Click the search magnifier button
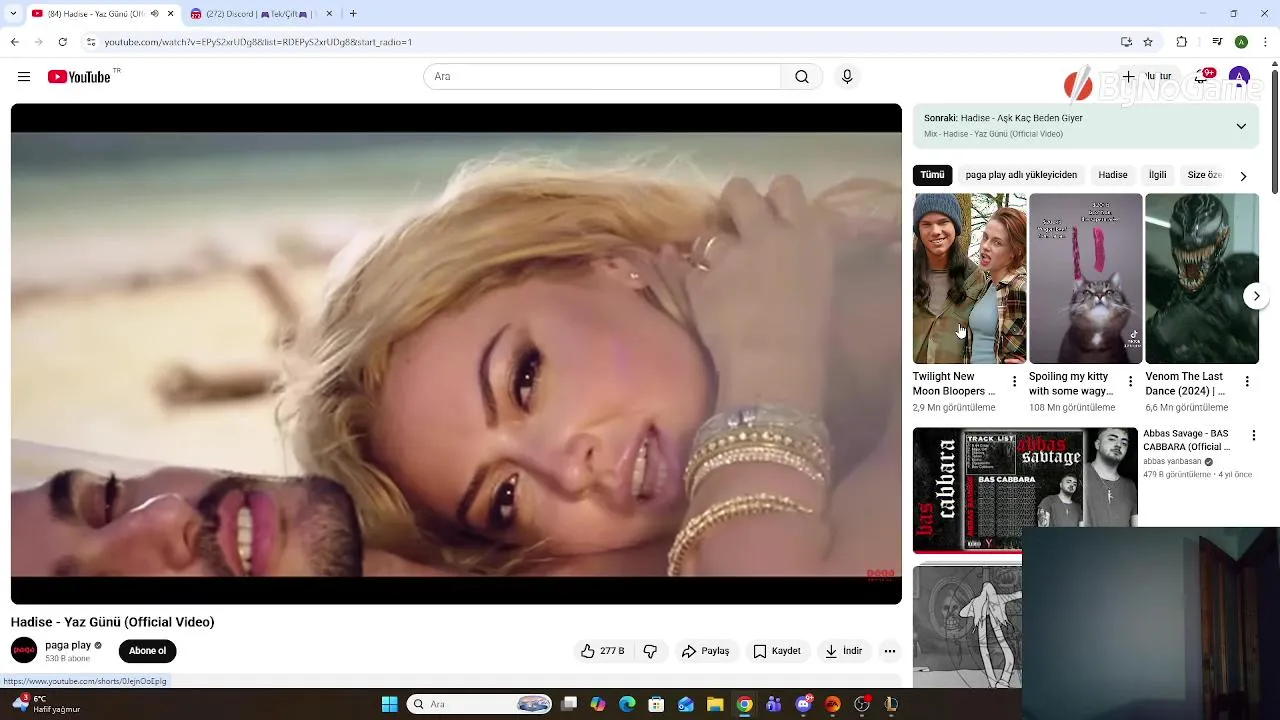 click(x=802, y=77)
